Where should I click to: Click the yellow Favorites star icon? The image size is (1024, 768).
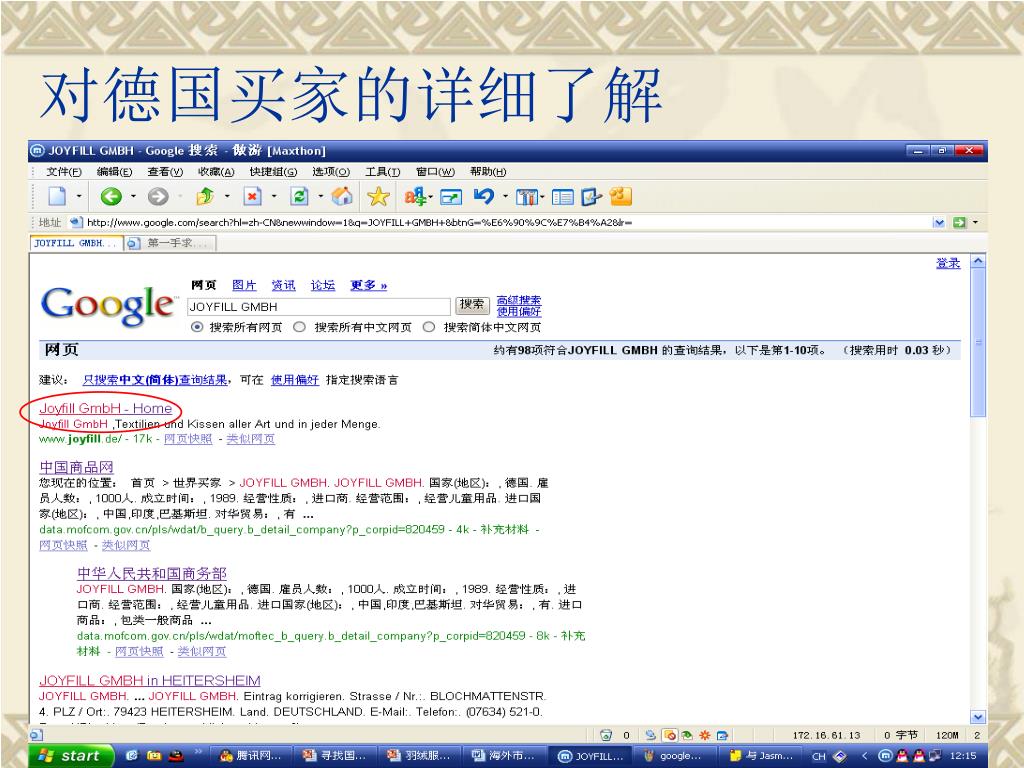(x=378, y=196)
